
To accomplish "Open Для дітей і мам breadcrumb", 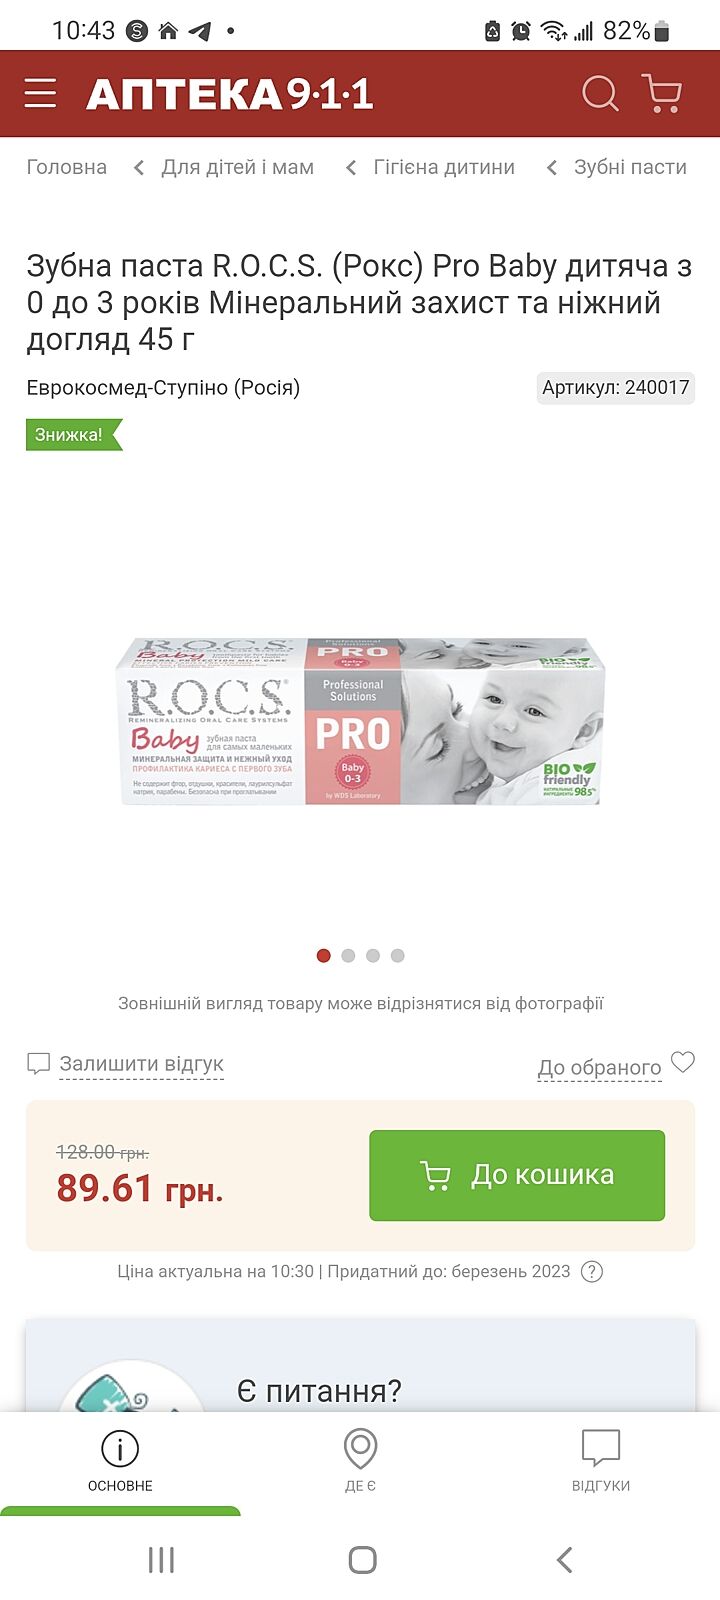I will pyautogui.click(x=238, y=167).
